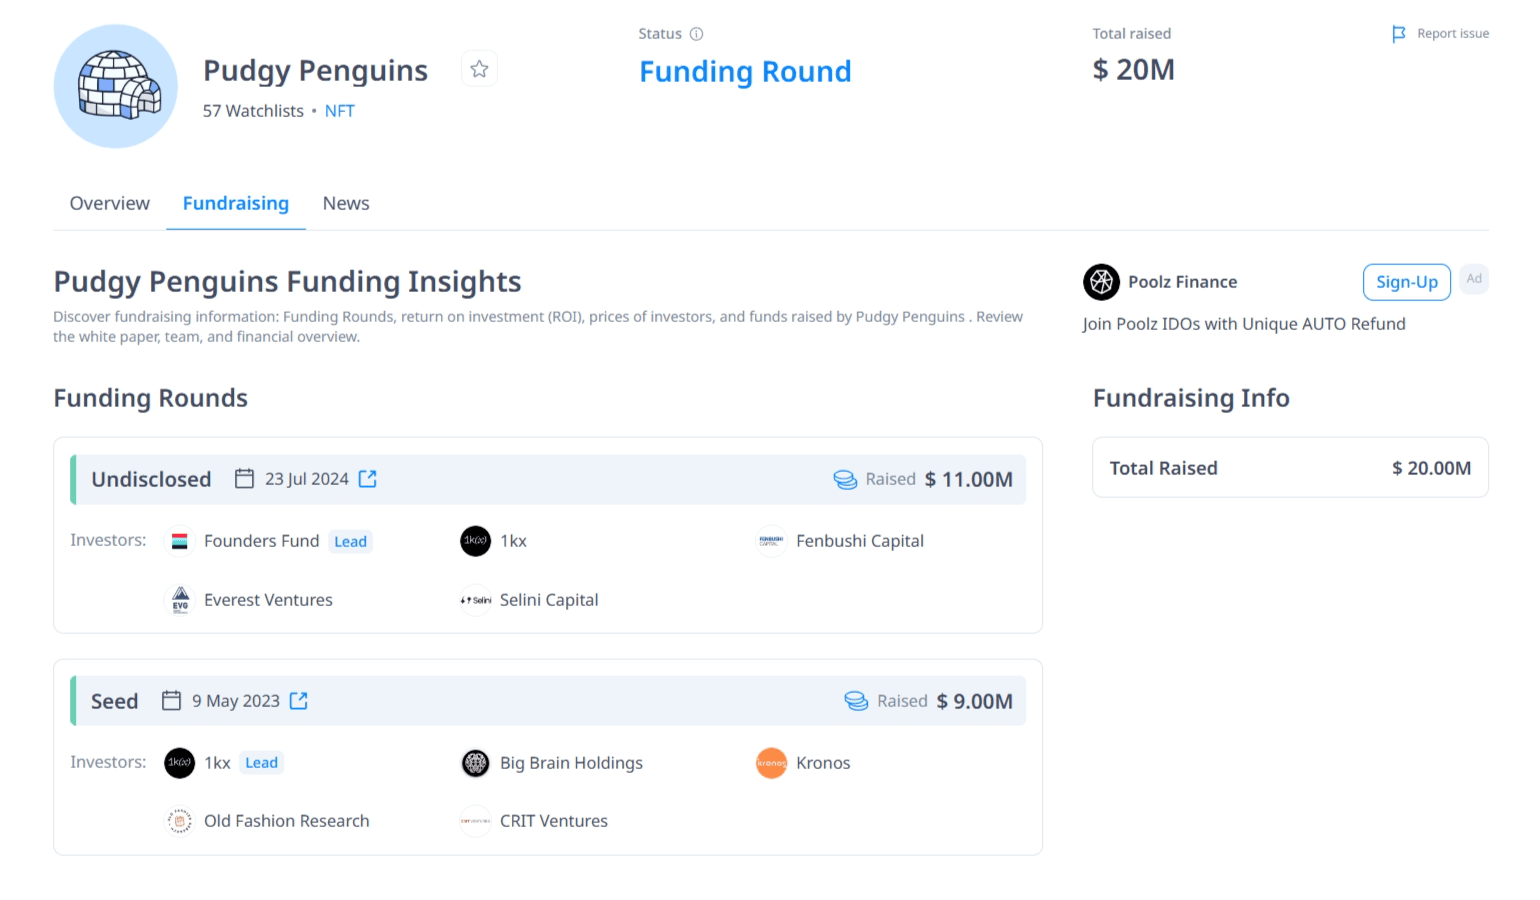Switch to the News tab
Viewport: 1540px width, 900px height.
tap(346, 203)
